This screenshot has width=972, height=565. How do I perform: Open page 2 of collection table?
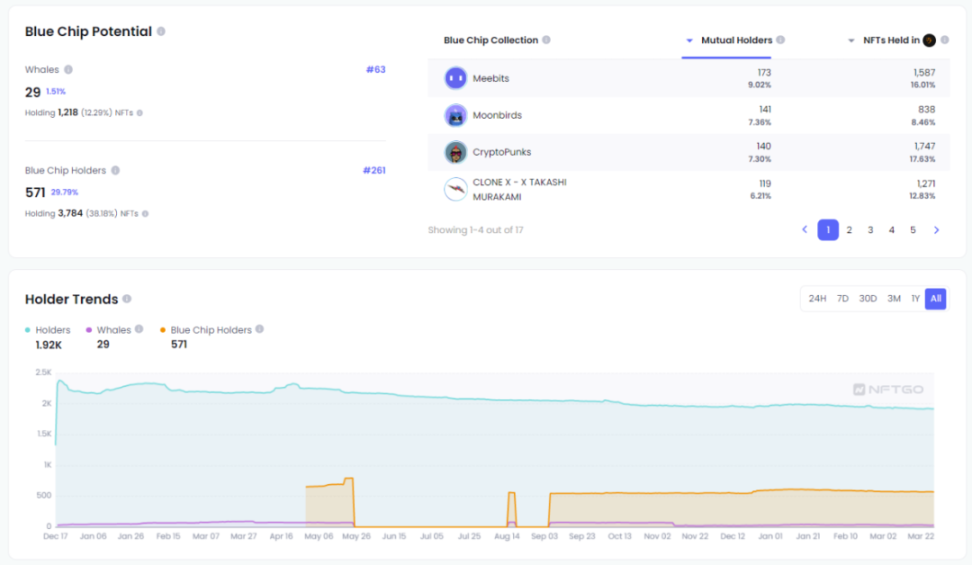(849, 230)
